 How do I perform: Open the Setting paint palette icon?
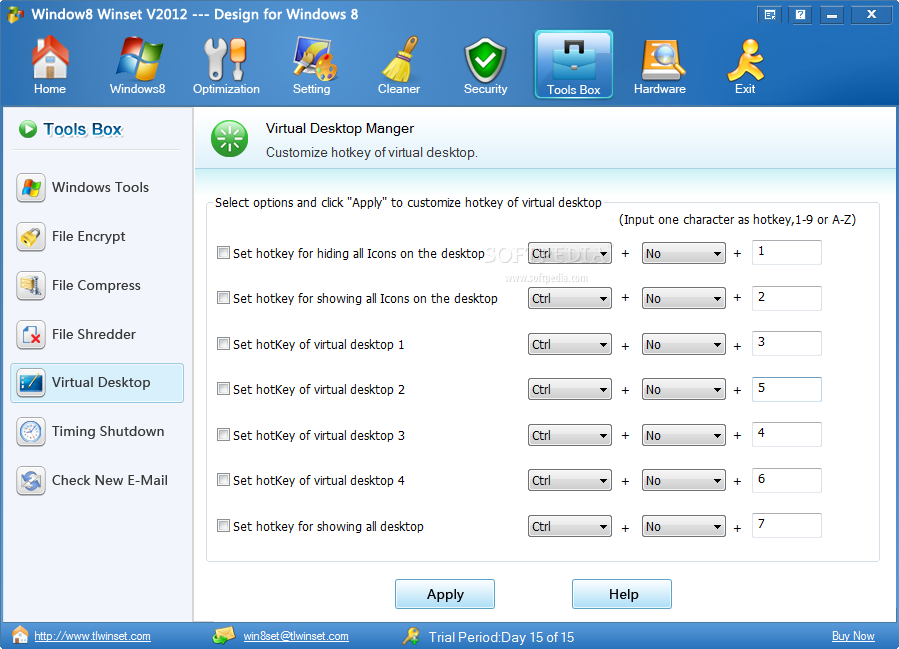[314, 58]
